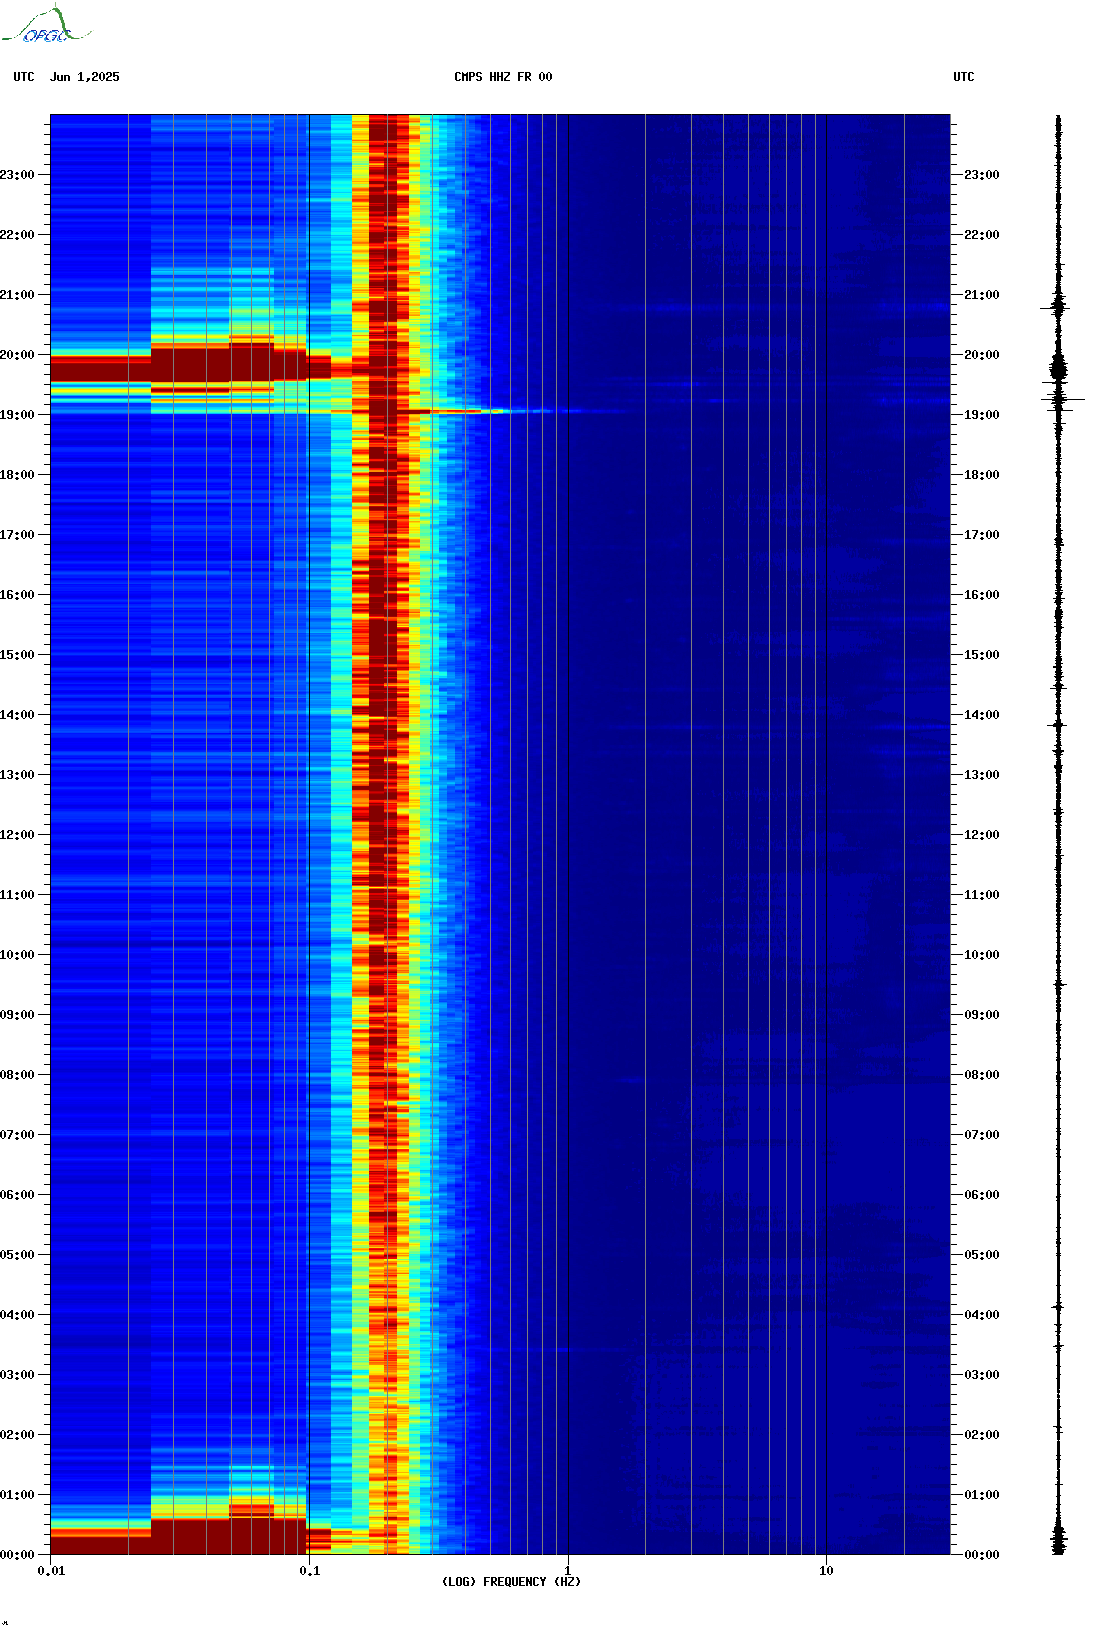Image resolution: width=1102 pixels, height=1634 pixels.
Task: Click the left axis 07:00 time label
Action: click(x=17, y=1135)
